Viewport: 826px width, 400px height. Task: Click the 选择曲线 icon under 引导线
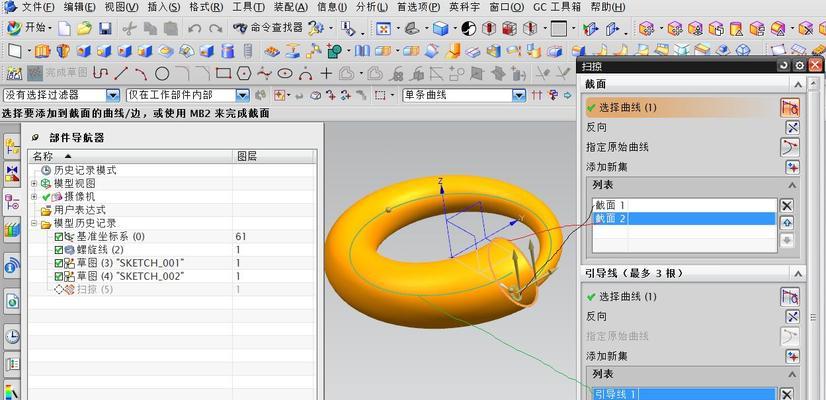click(791, 296)
